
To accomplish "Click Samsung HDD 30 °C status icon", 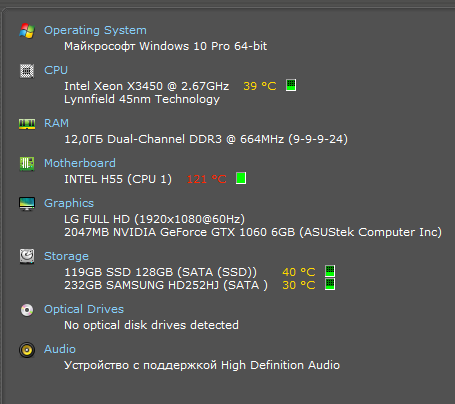I will tap(330, 284).
